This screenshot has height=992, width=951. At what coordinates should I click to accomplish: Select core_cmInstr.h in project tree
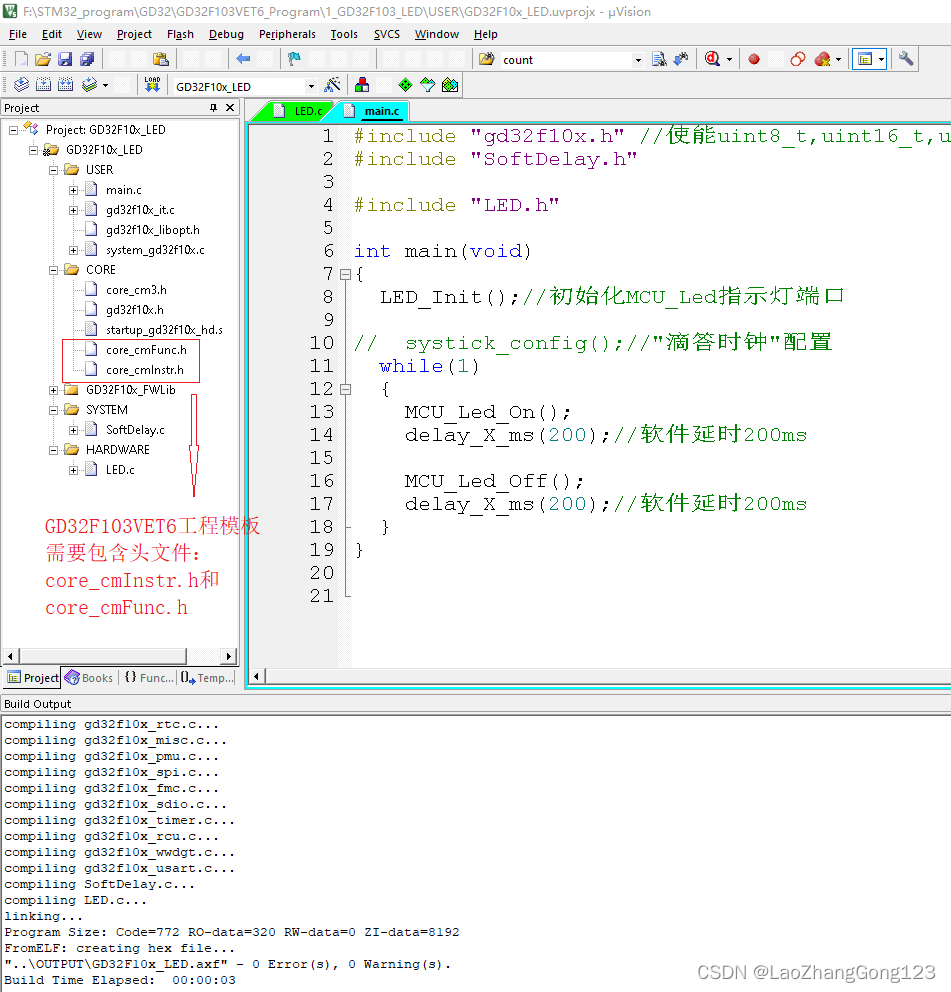[x=145, y=370]
